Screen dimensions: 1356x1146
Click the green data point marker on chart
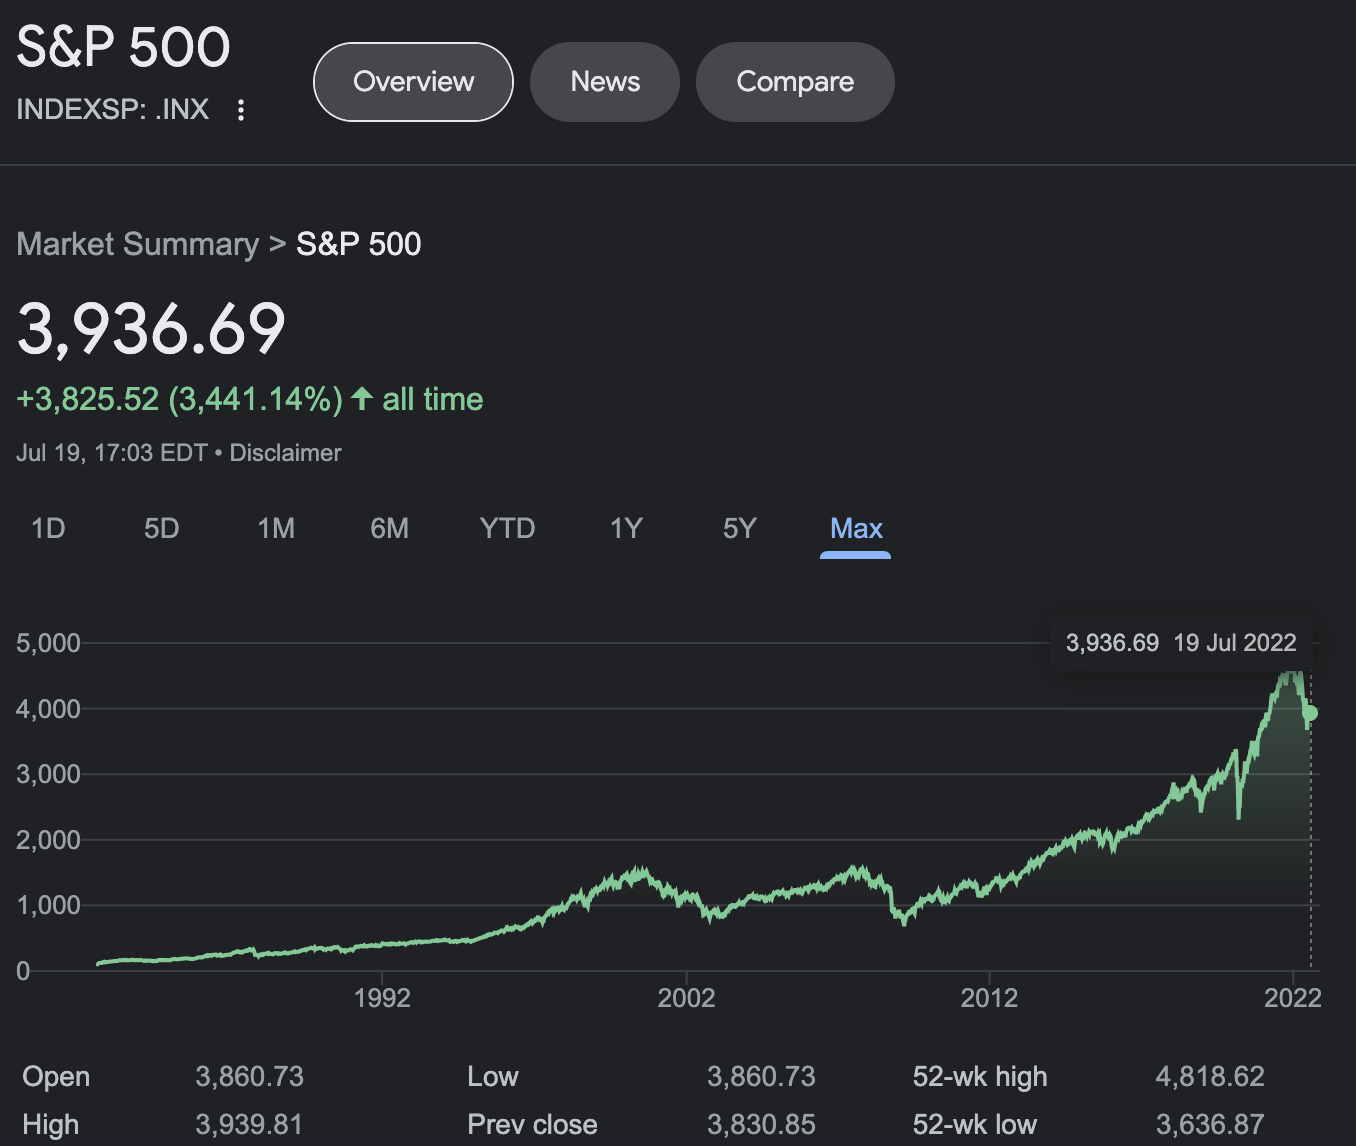1311,713
